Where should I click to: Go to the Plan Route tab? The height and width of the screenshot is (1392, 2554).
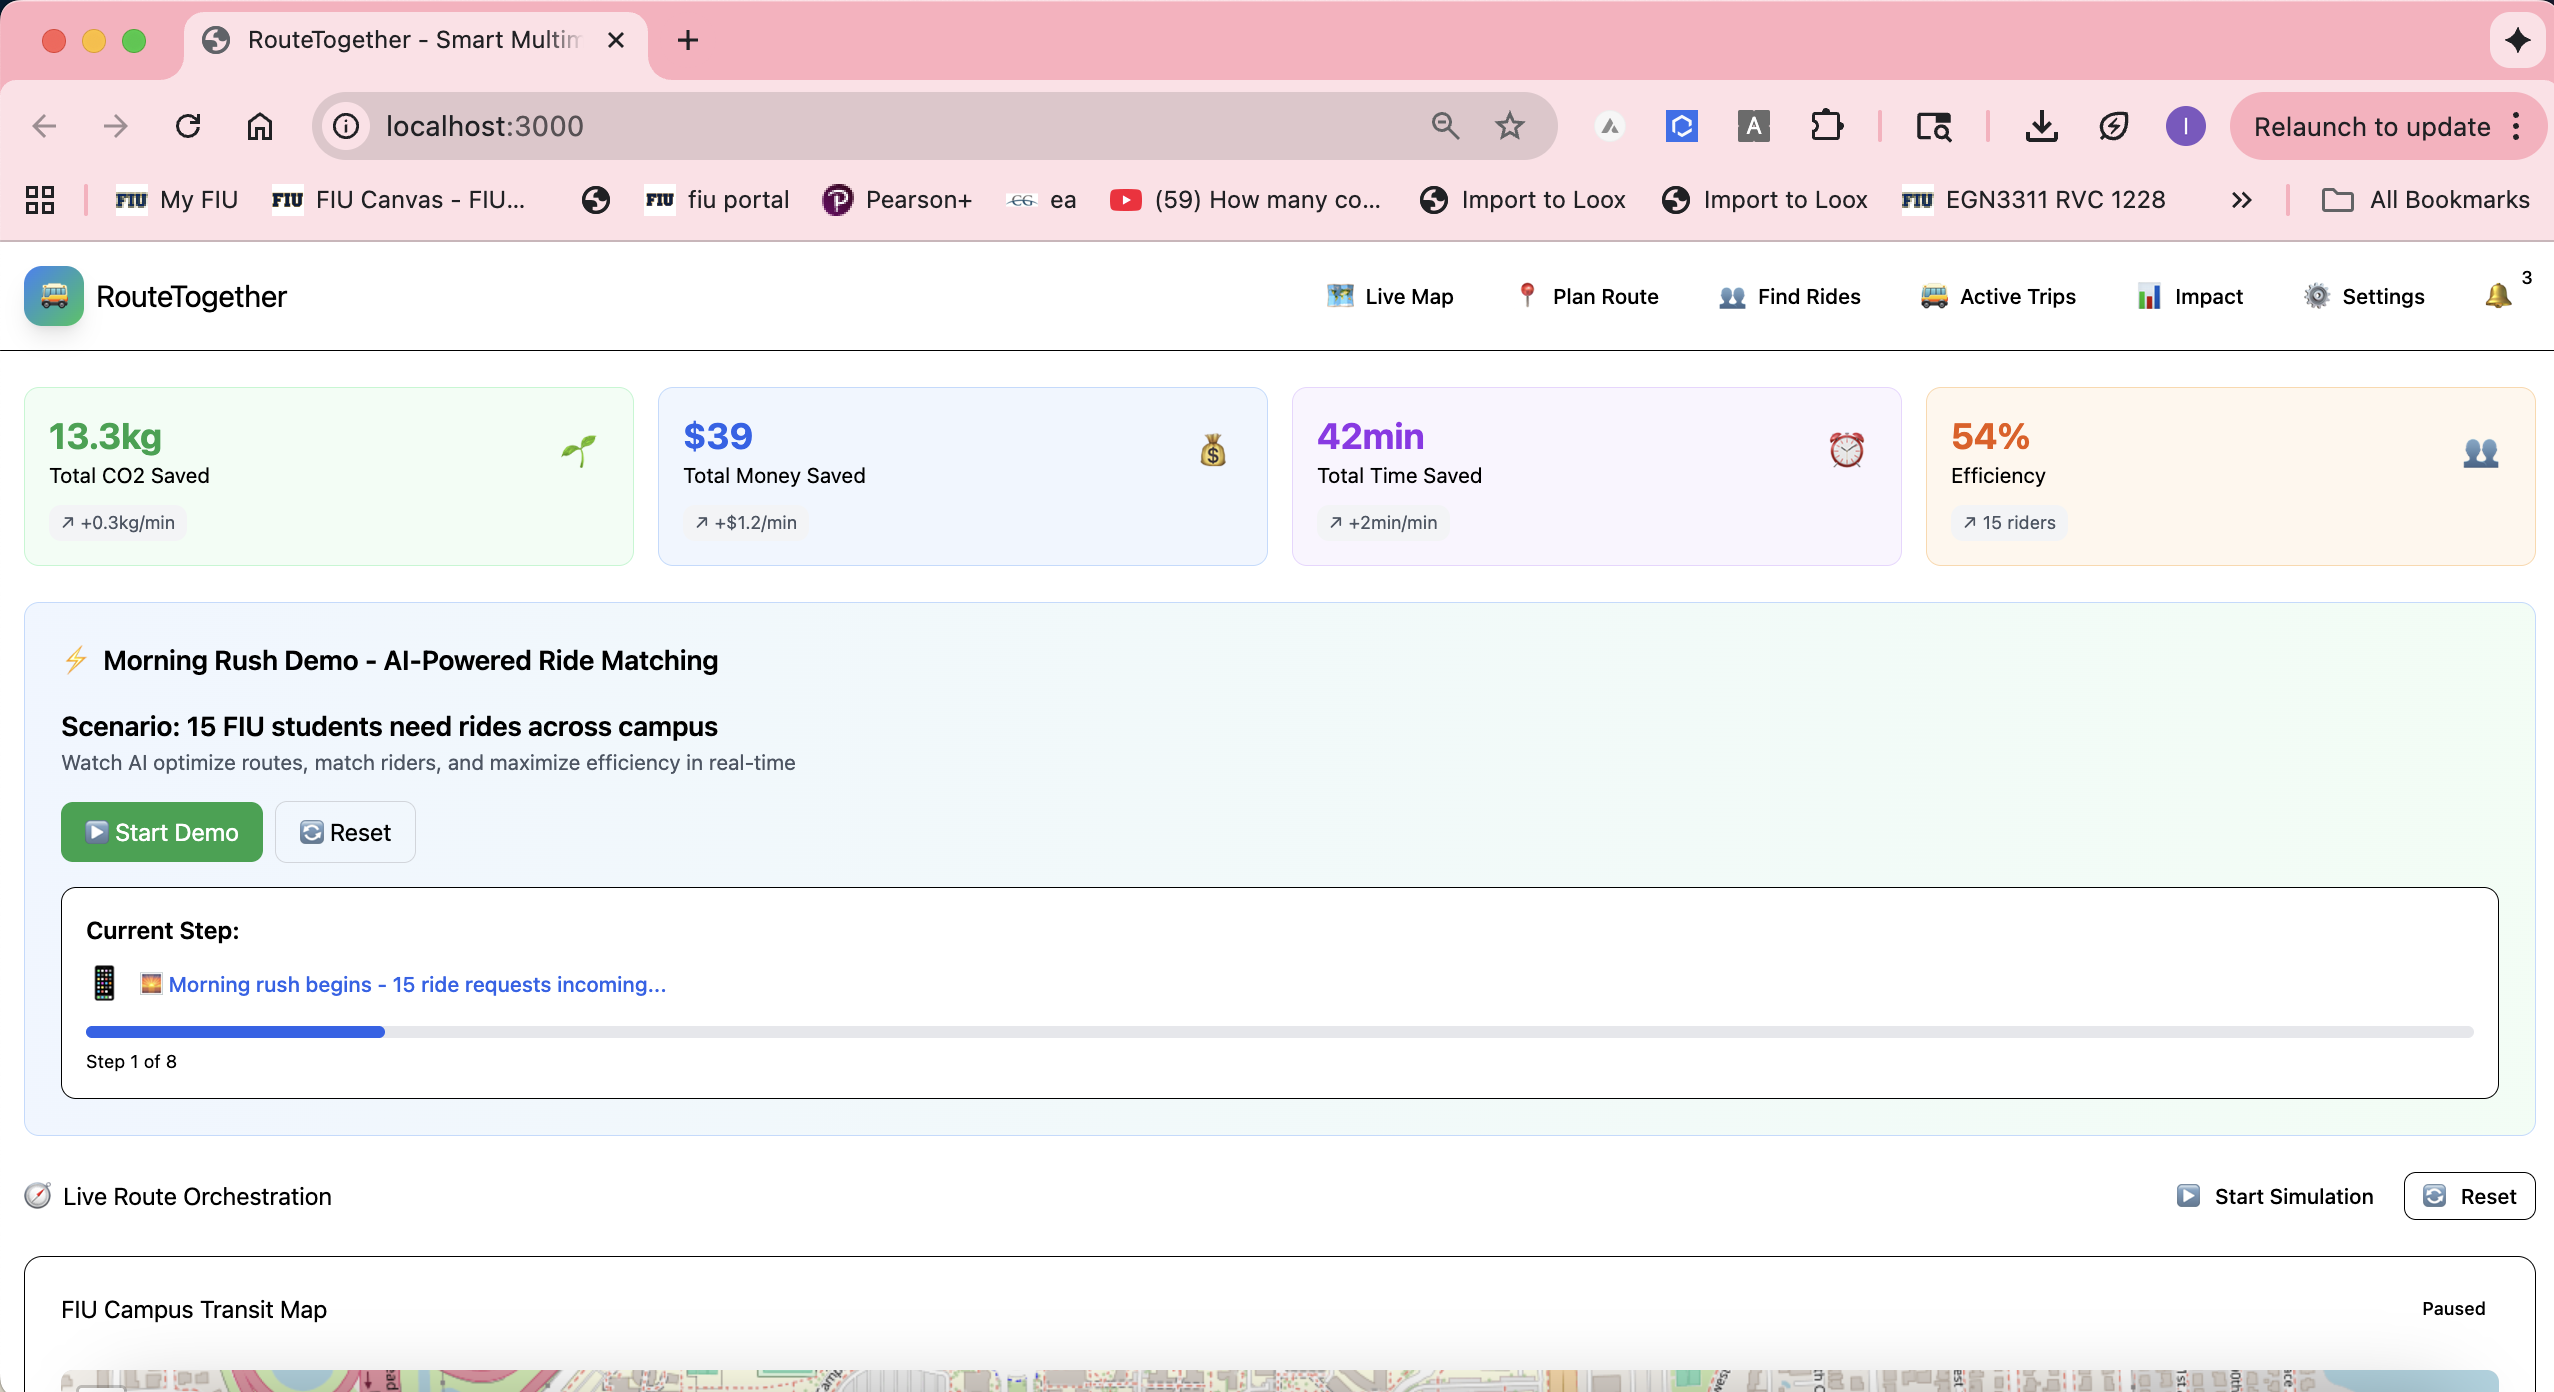[x=1587, y=296]
